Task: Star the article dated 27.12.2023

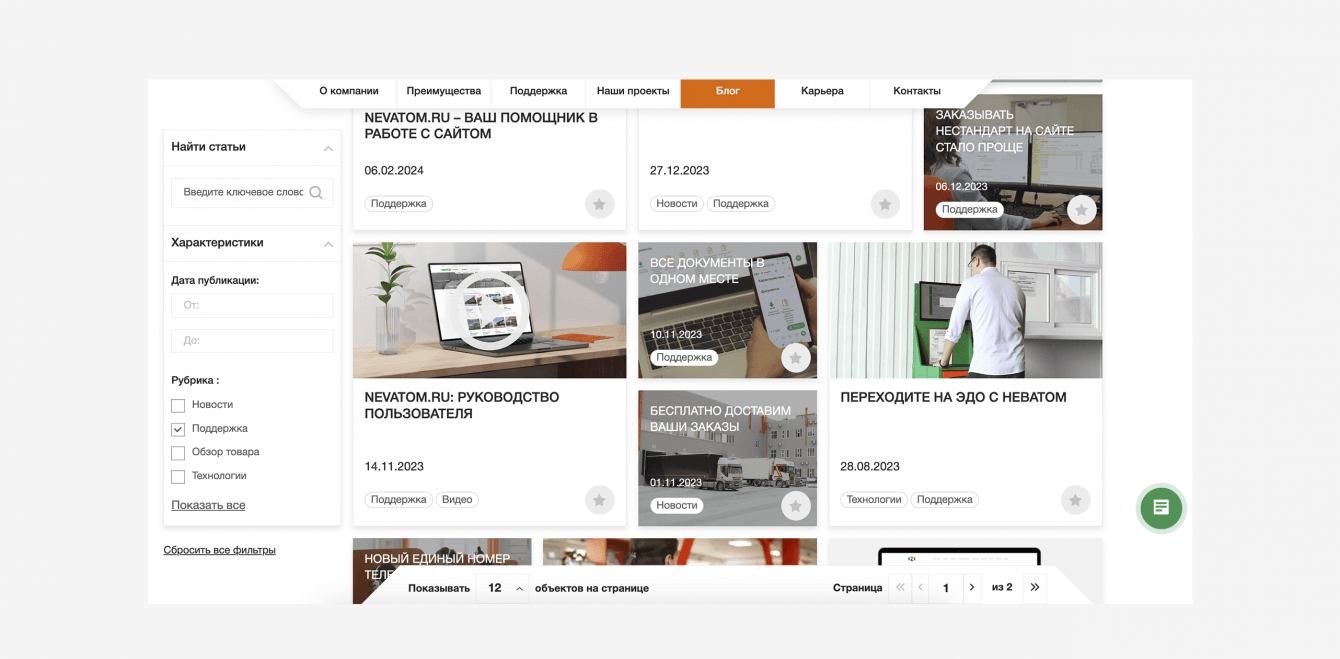Action: [x=885, y=204]
